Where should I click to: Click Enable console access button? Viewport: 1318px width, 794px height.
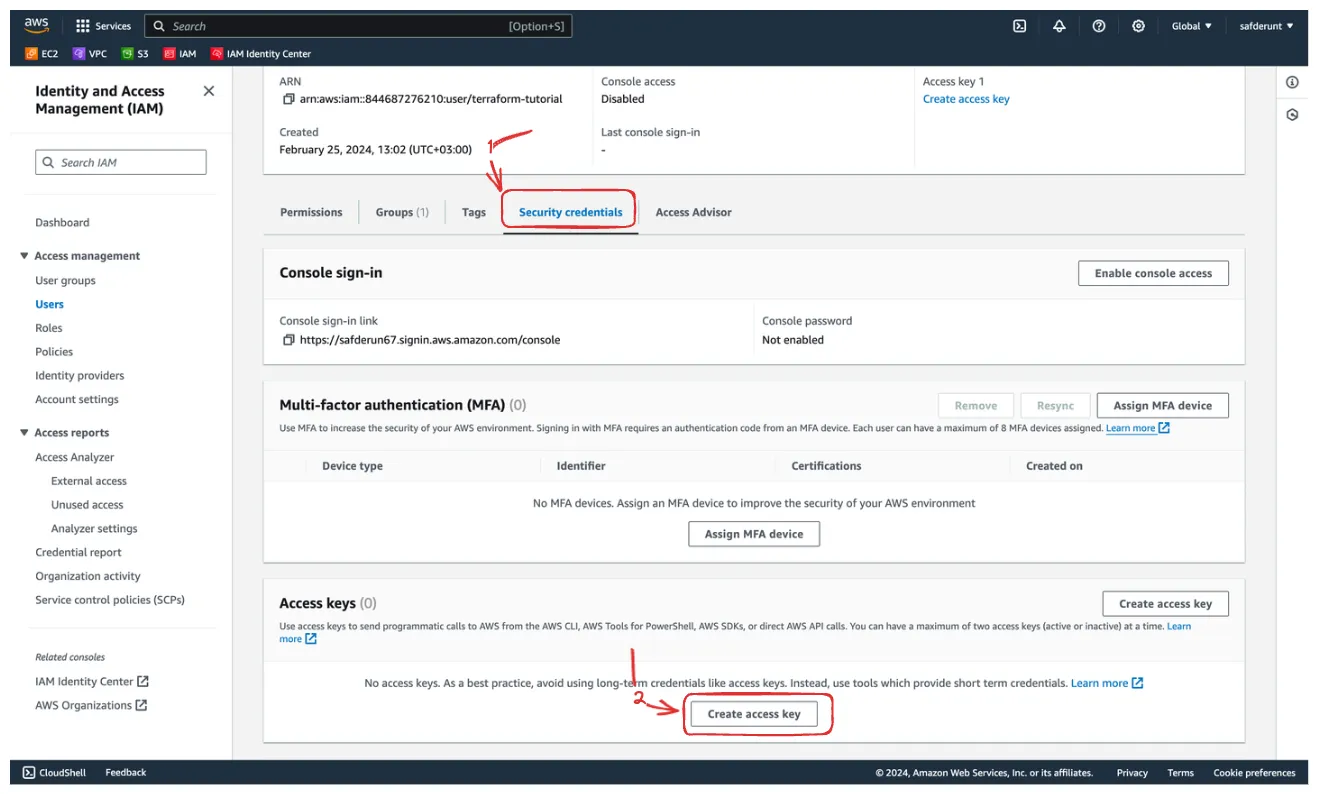[x=1153, y=273]
